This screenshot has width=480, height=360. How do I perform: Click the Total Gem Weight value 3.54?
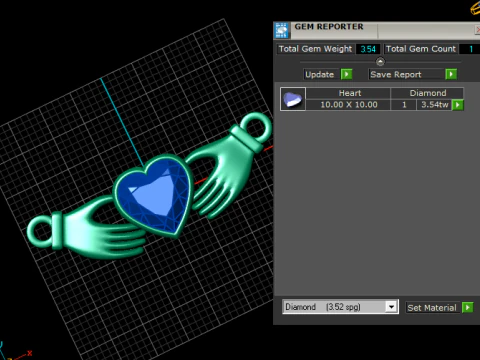click(x=368, y=49)
